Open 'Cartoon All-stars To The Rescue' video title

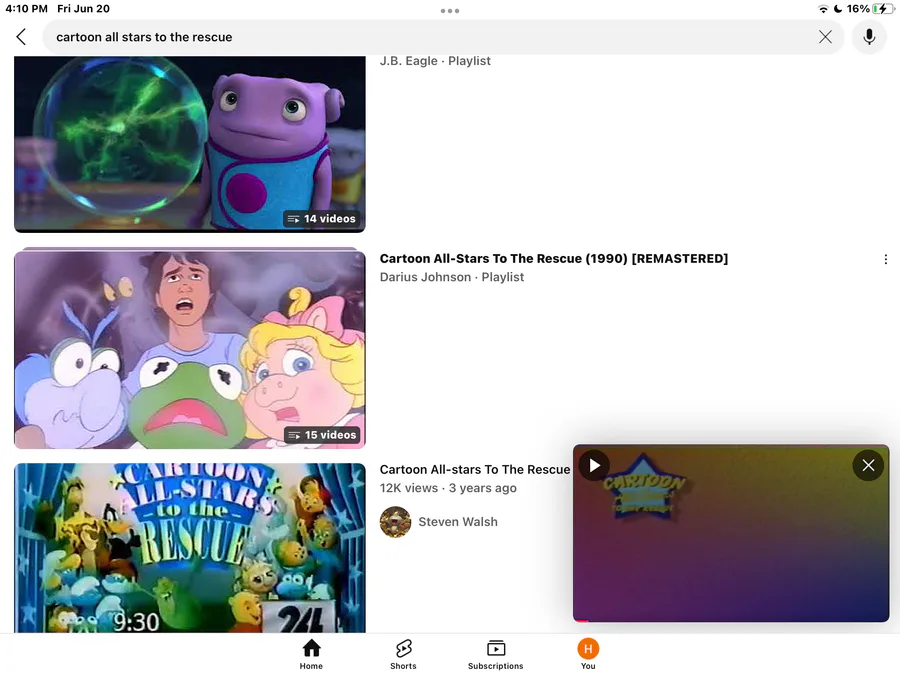[x=475, y=470]
